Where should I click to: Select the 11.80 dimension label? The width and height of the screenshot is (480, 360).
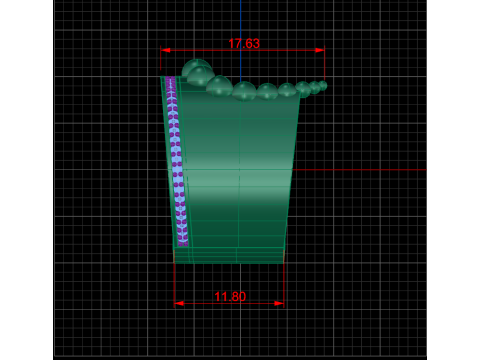tap(230, 296)
